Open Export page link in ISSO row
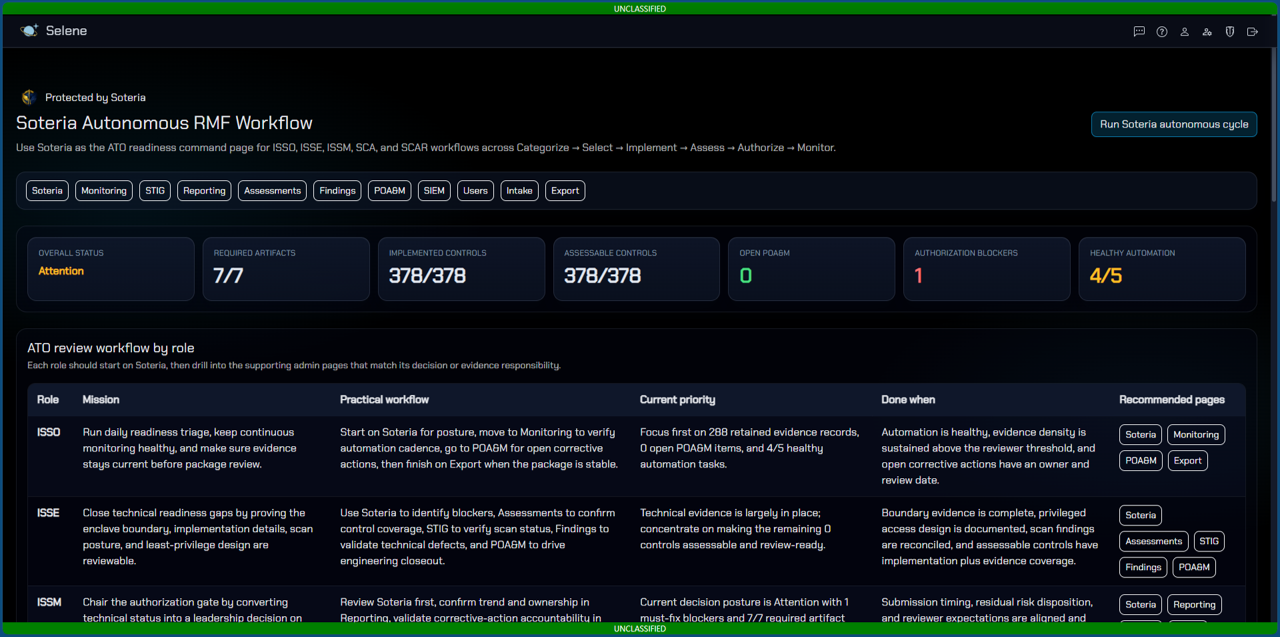 [x=1187, y=461]
